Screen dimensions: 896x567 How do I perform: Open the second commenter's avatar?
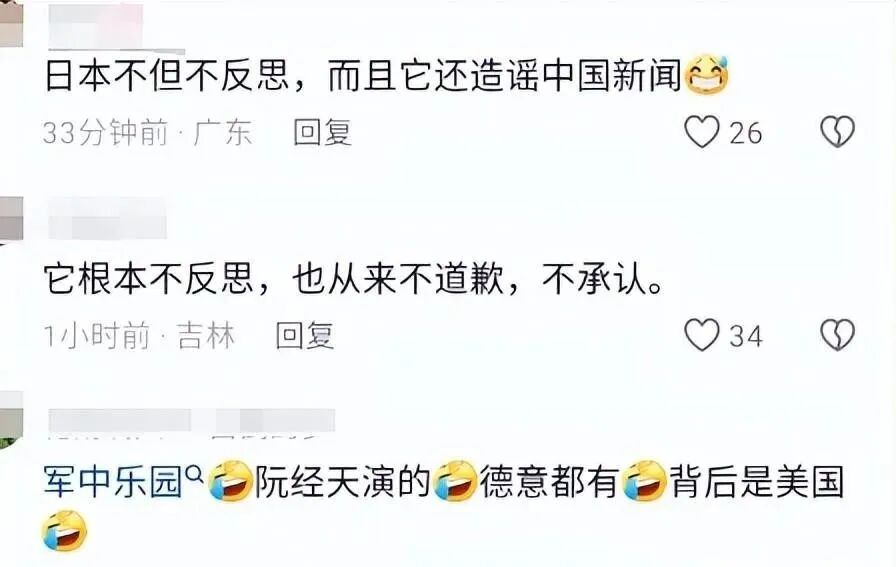click(11, 219)
